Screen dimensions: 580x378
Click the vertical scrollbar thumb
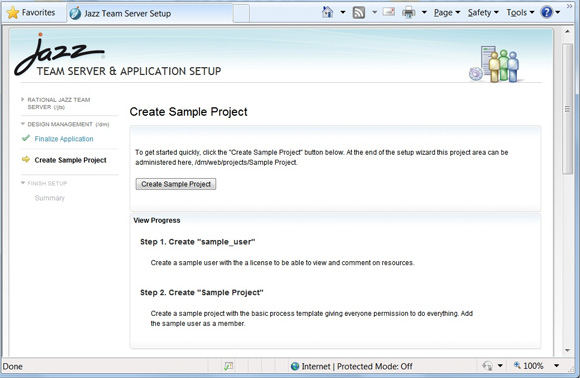click(567, 108)
